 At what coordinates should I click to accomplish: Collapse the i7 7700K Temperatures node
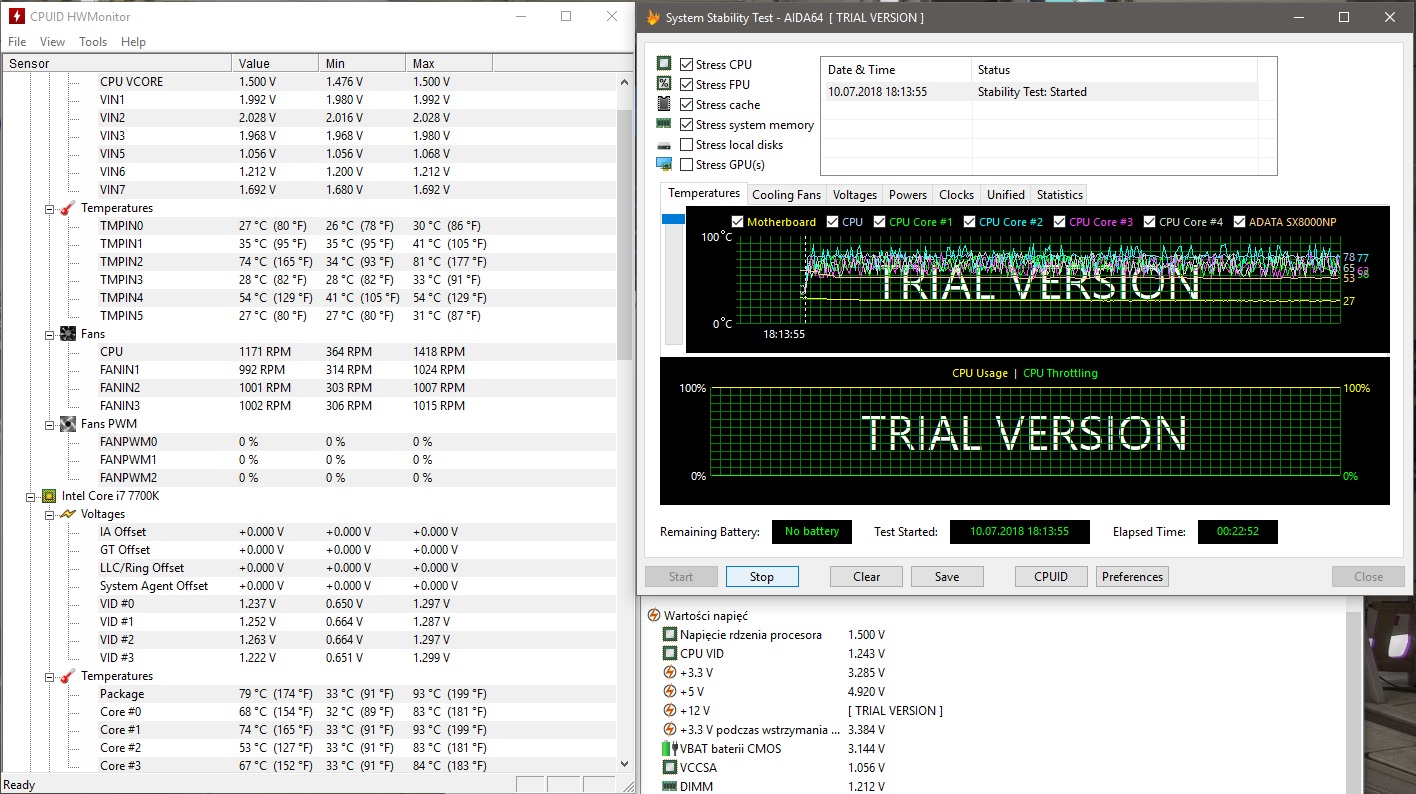(x=50, y=676)
